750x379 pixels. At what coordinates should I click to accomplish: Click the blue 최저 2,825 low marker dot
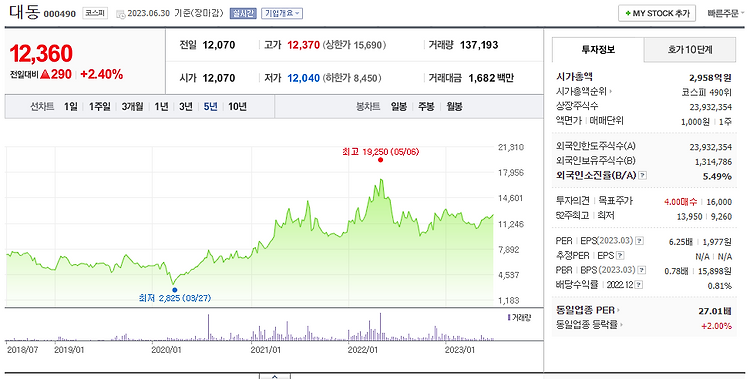[174, 290]
